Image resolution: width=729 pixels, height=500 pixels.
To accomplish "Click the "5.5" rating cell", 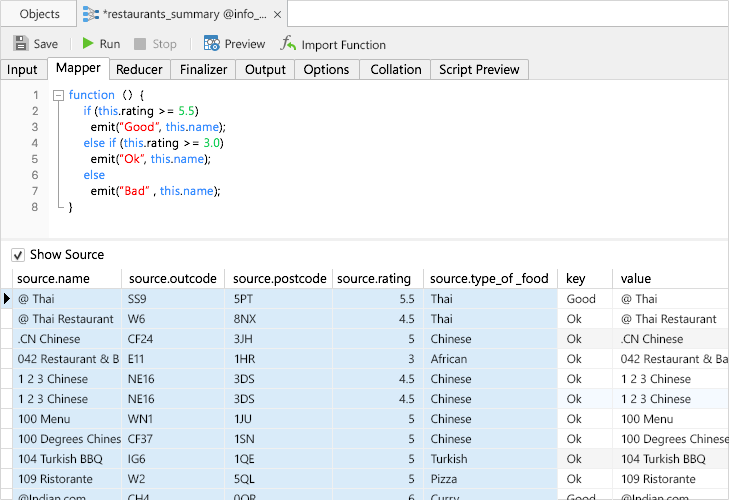I will coord(378,299).
